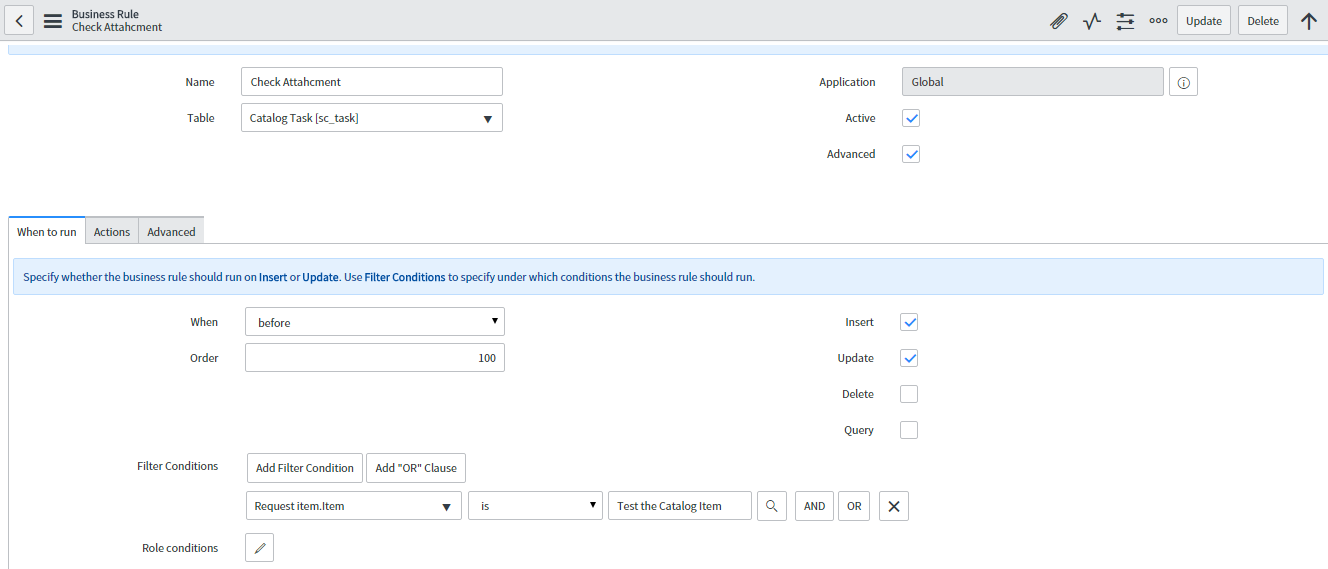Open the operator dropdown set to is
This screenshot has height=569, width=1328.
(x=535, y=506)
